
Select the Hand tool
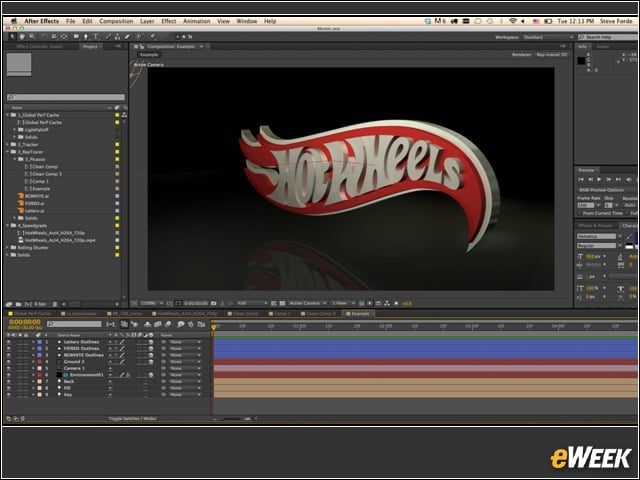pyautogui.click(x=22, y=37)
